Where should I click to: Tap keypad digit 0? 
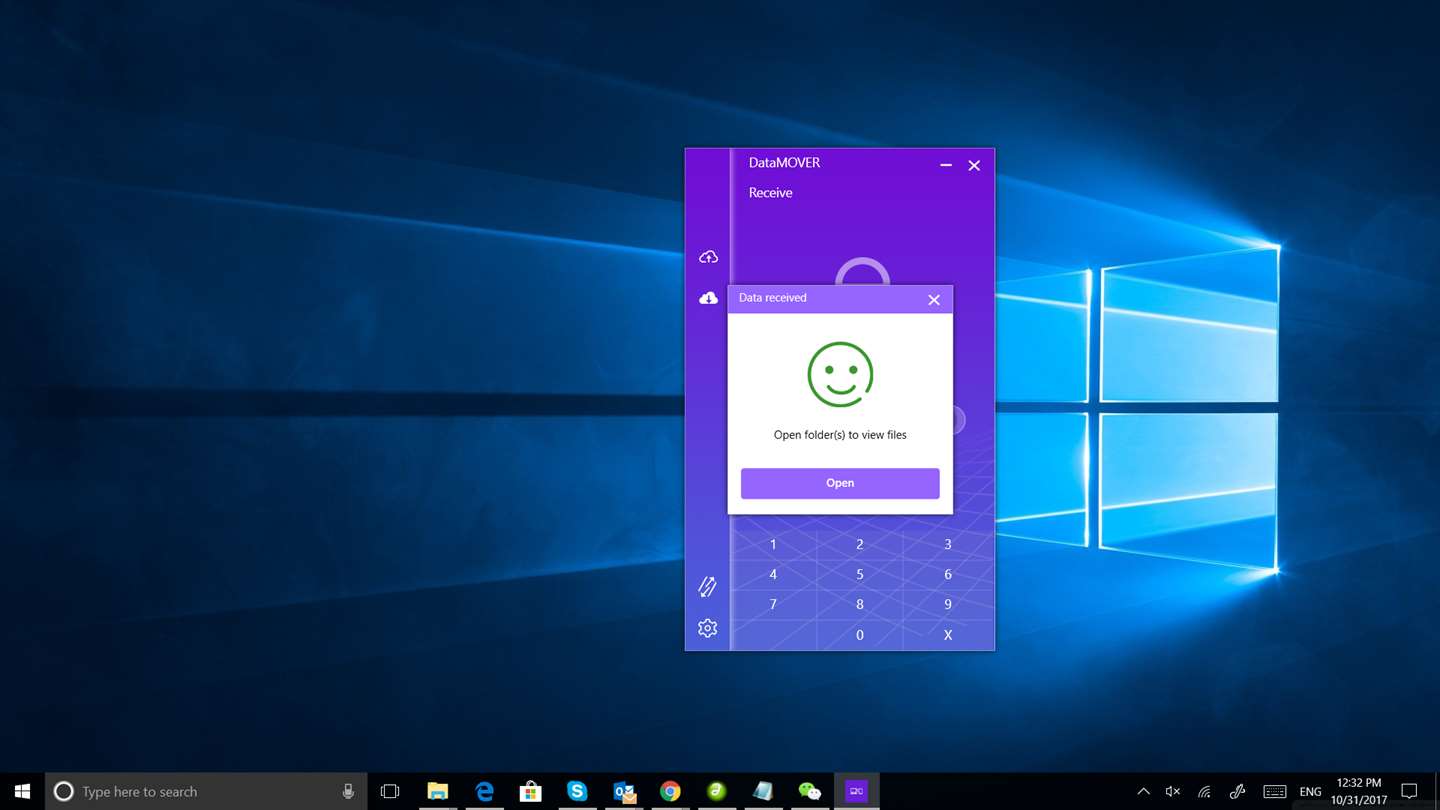pos(860,635)
